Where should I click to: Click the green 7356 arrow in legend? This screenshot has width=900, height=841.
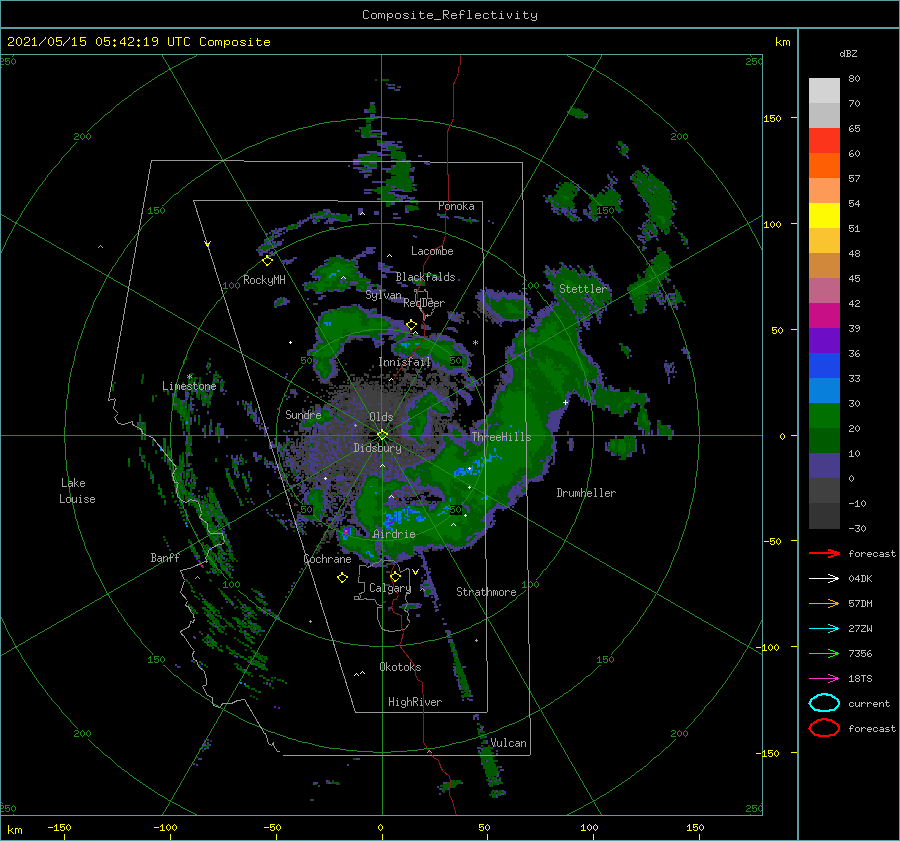(824, 653)
